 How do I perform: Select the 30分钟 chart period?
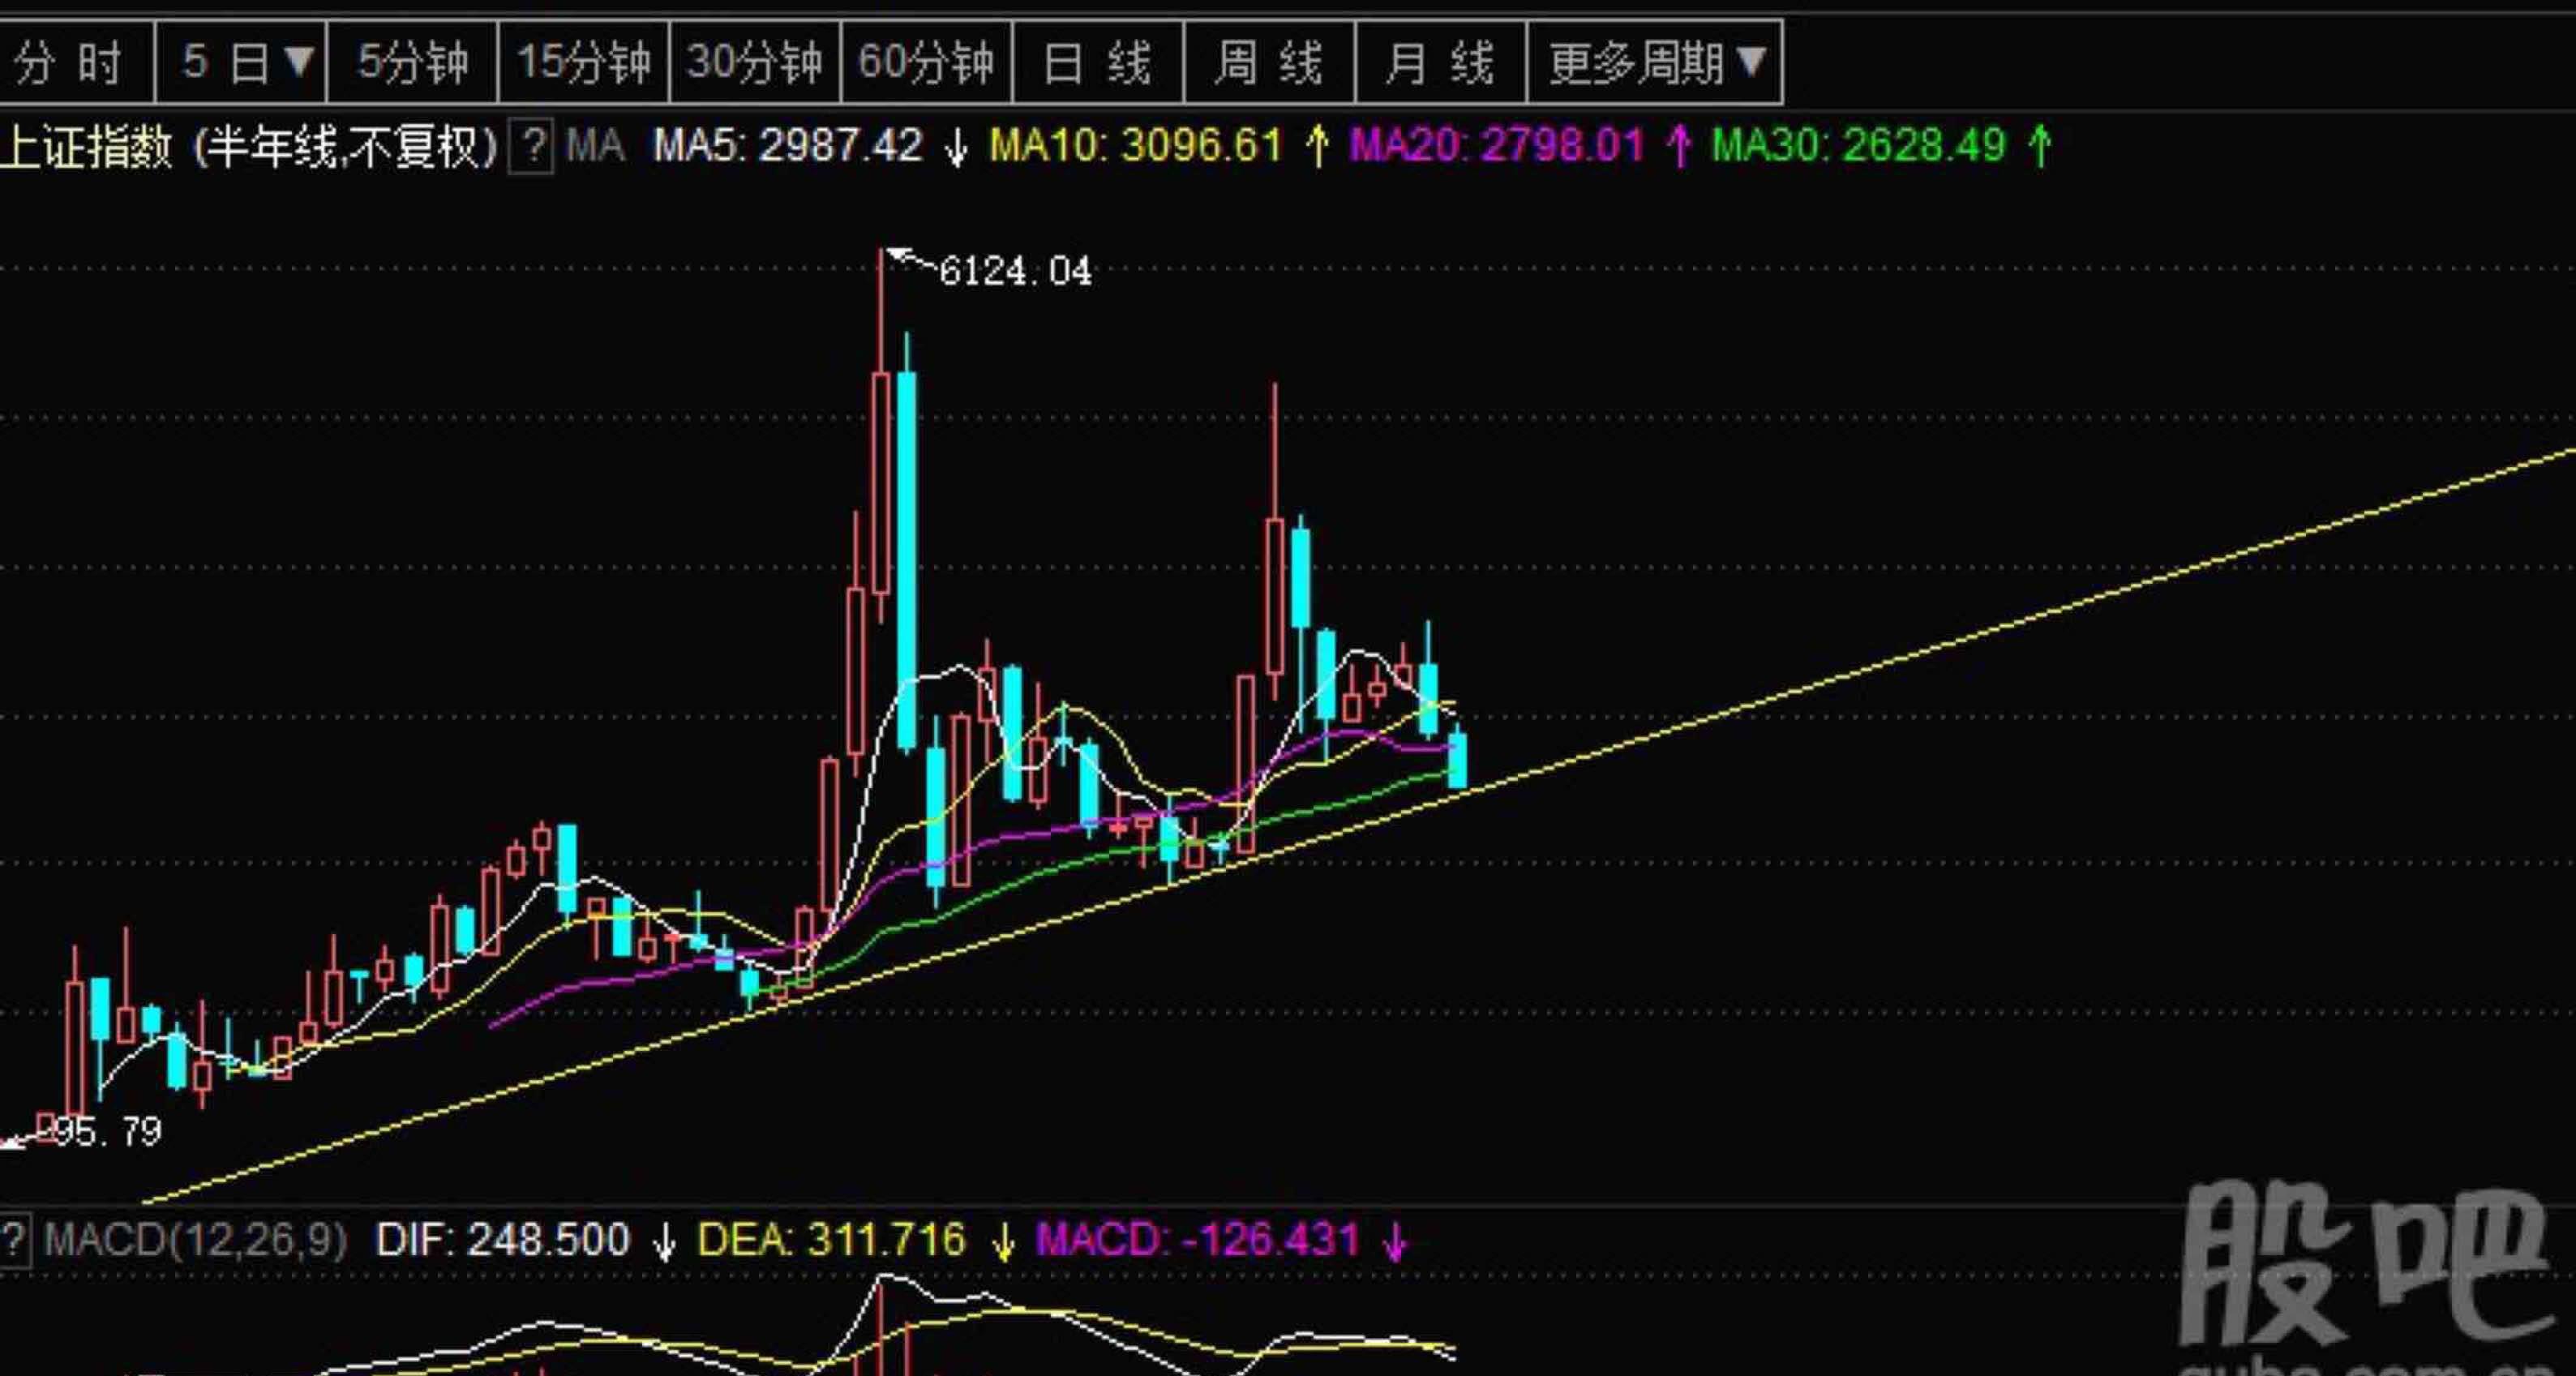click(x=755, y=62)
